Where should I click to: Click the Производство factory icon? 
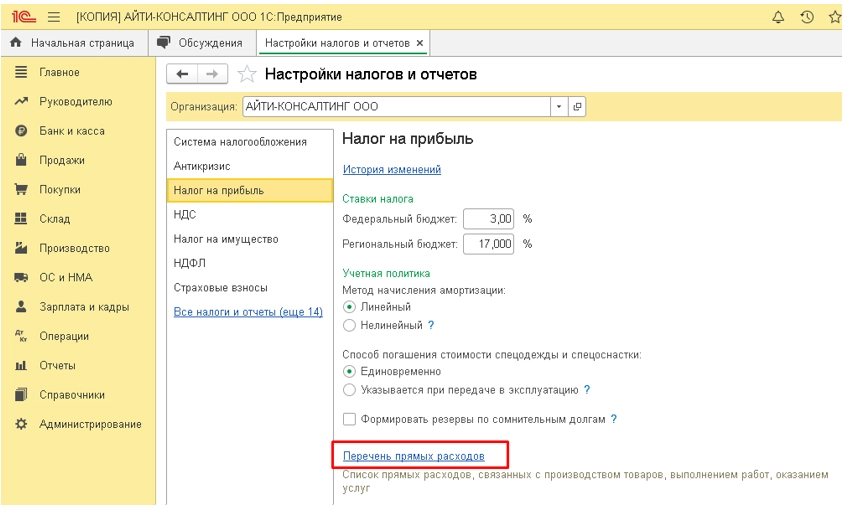21,248
